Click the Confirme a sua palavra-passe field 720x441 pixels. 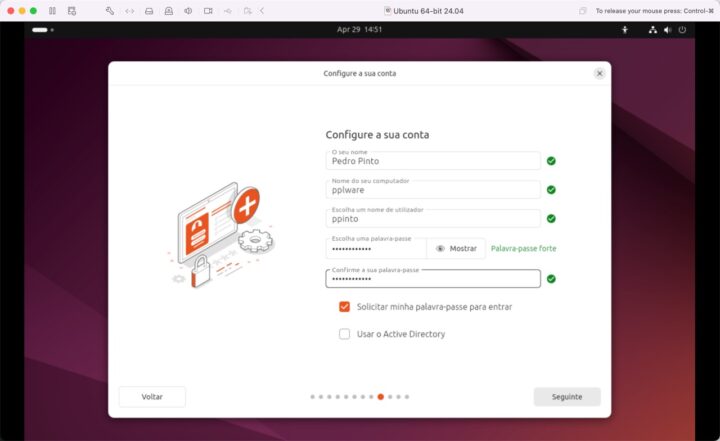433,279
